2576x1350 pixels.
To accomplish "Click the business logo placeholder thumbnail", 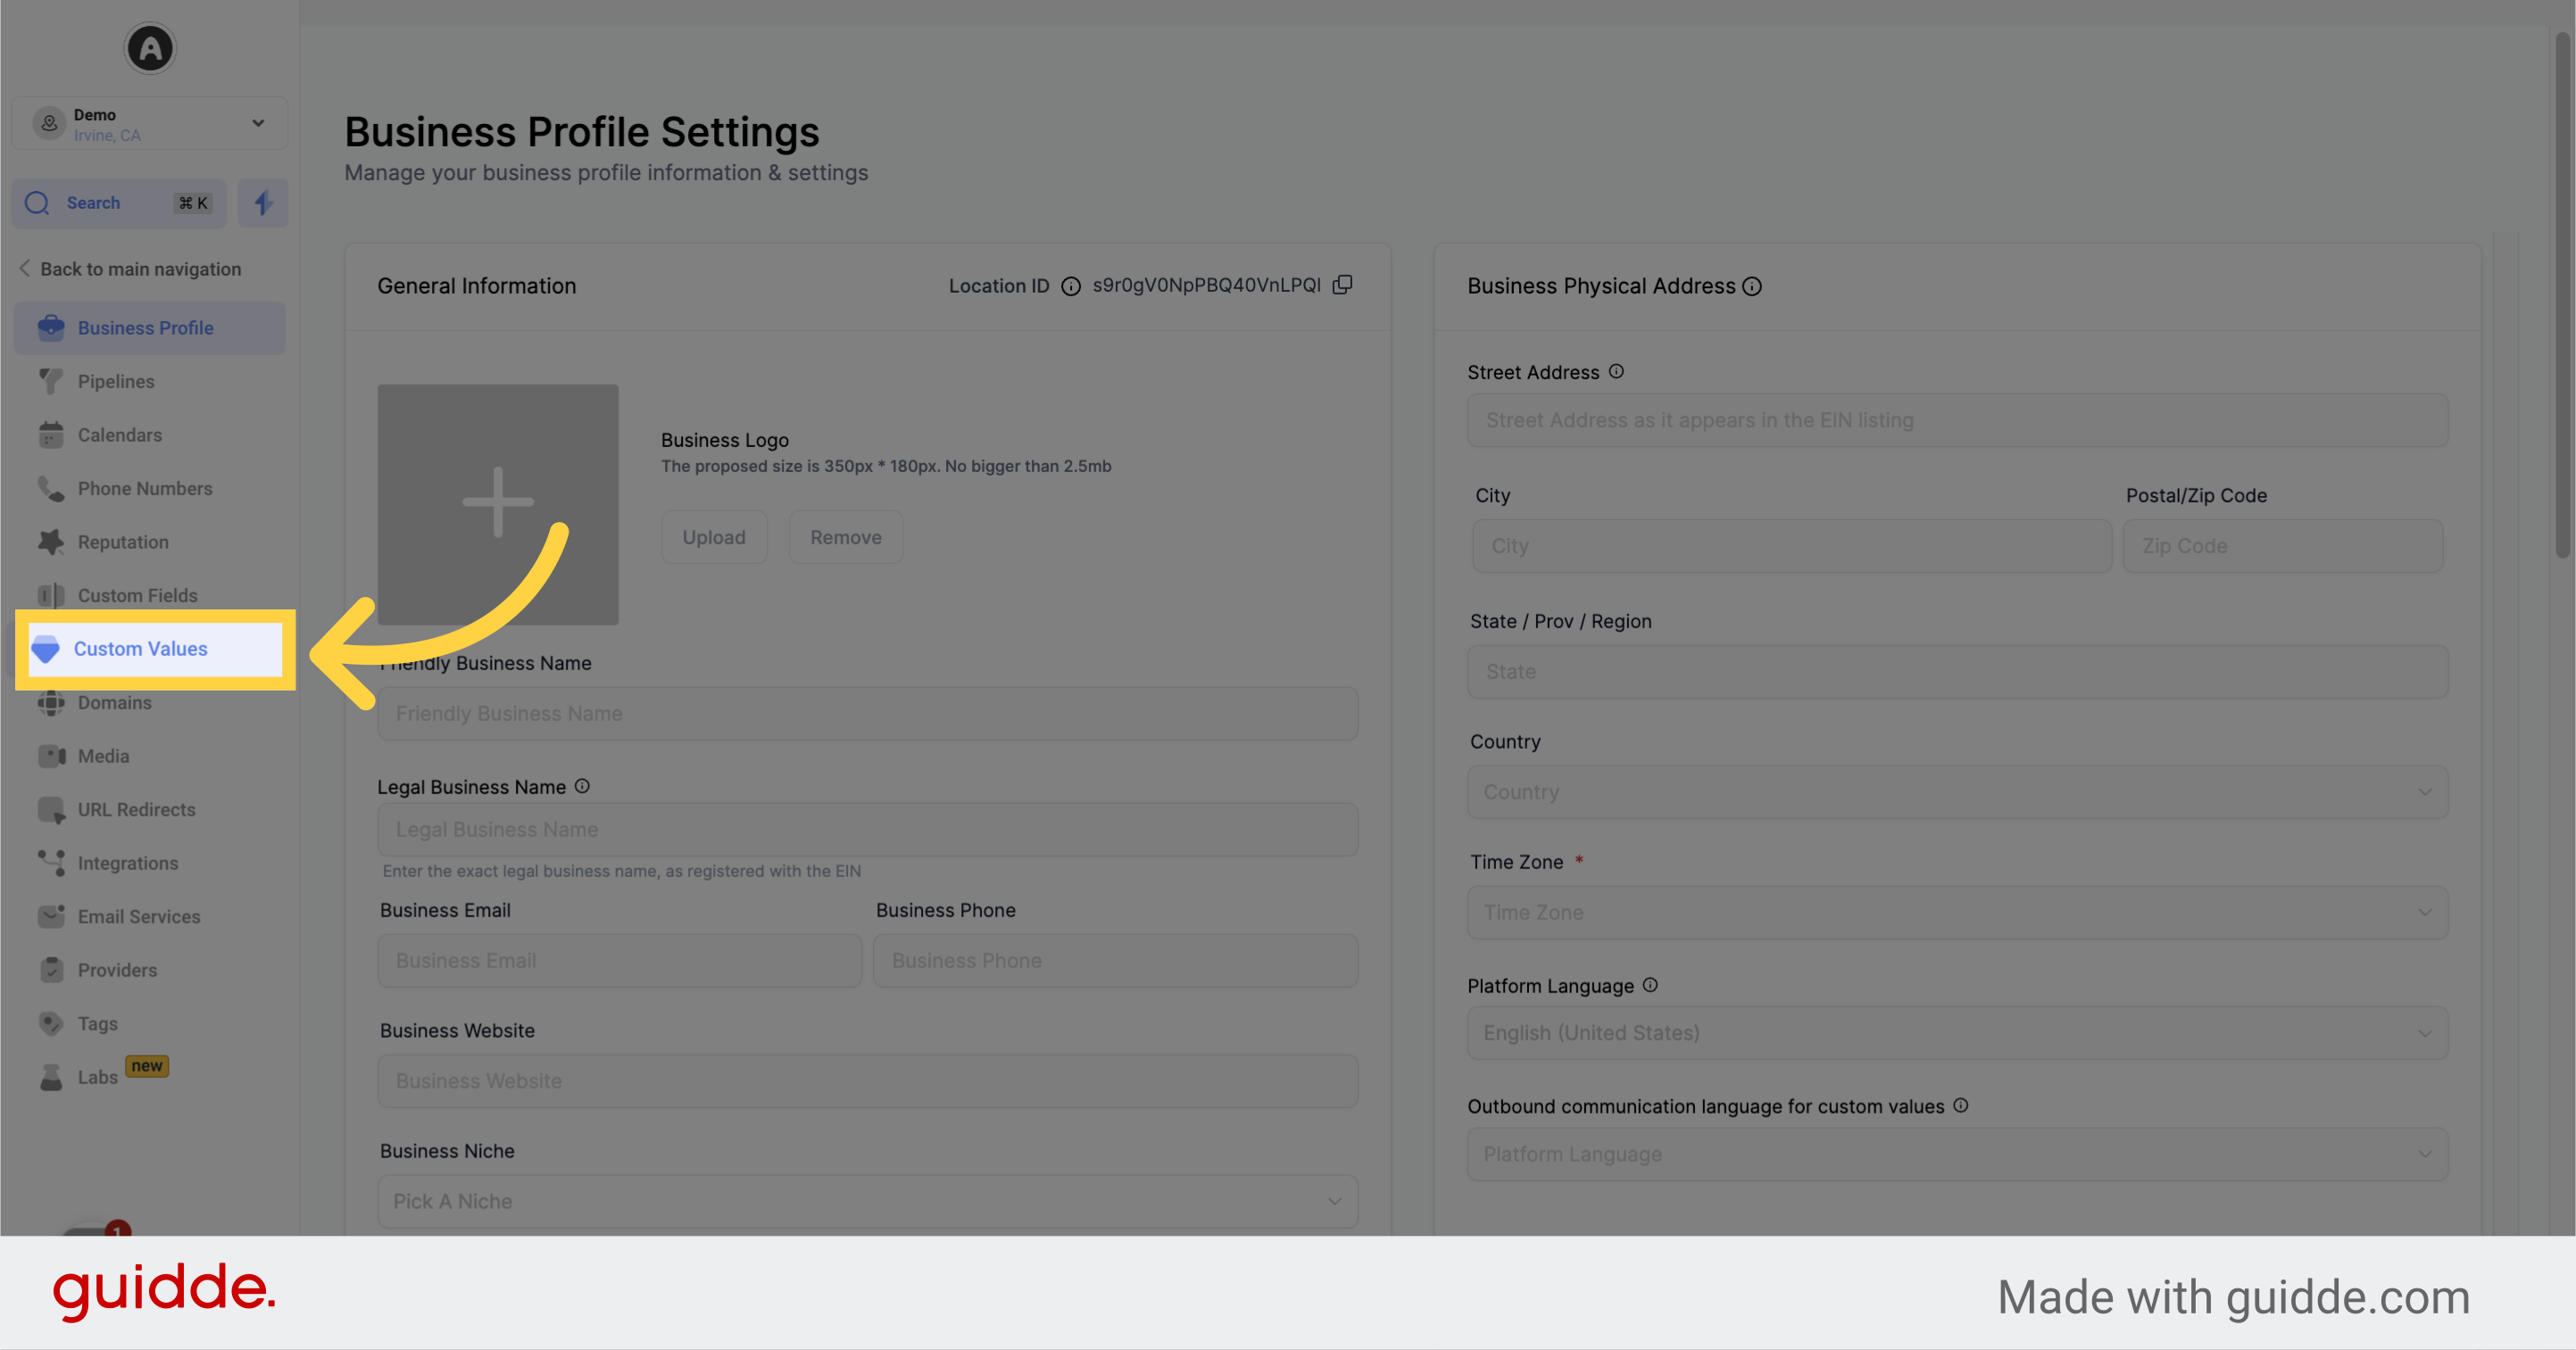I will pos(498,505).
